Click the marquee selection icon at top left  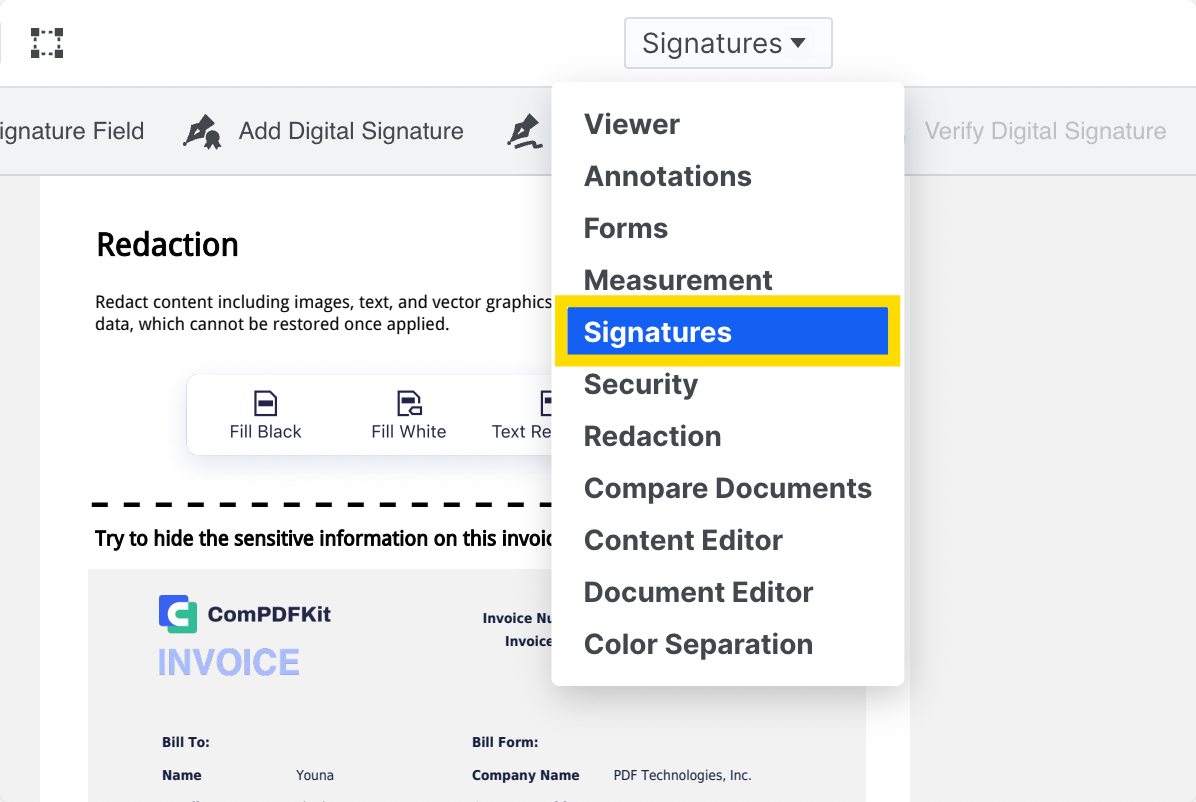click(x=47, y=43)
